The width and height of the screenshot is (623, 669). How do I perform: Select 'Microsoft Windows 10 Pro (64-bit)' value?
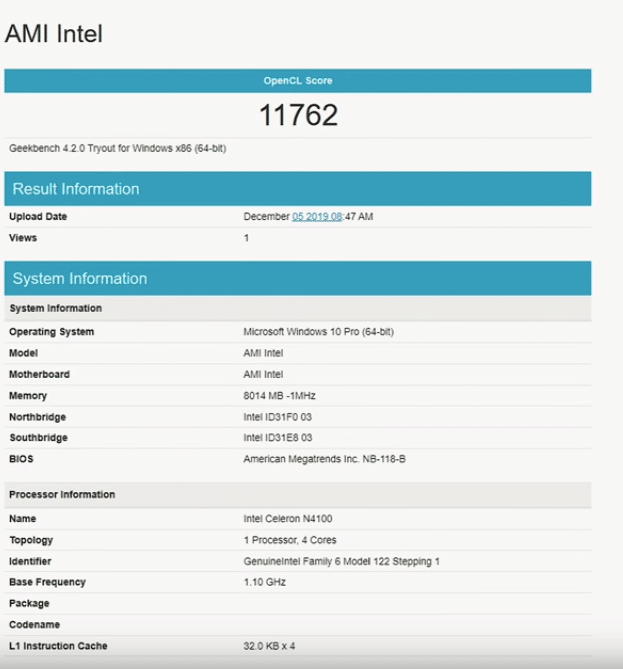click(318, 332)
